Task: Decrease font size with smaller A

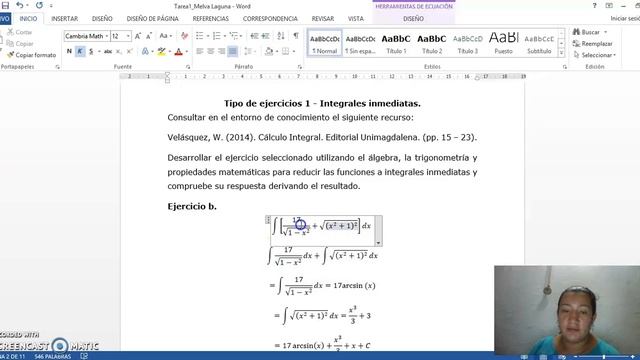Action: [149, 36]
